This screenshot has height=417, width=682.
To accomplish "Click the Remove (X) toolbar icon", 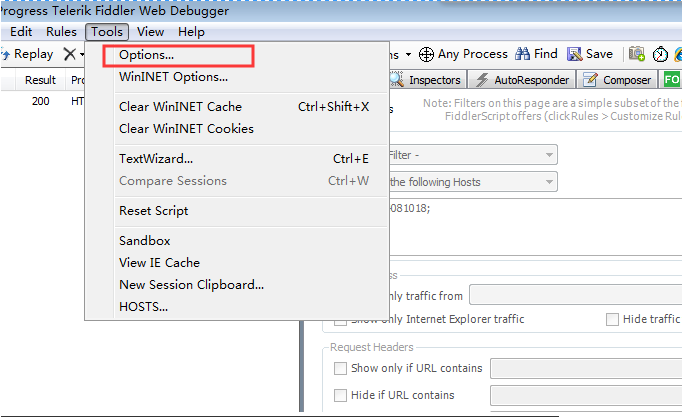I will pyautogui.click(x=70, y=54).
